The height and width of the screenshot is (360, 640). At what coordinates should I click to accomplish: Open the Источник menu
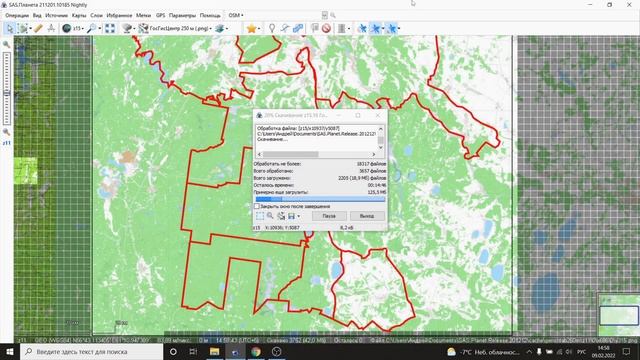point(56,16)
